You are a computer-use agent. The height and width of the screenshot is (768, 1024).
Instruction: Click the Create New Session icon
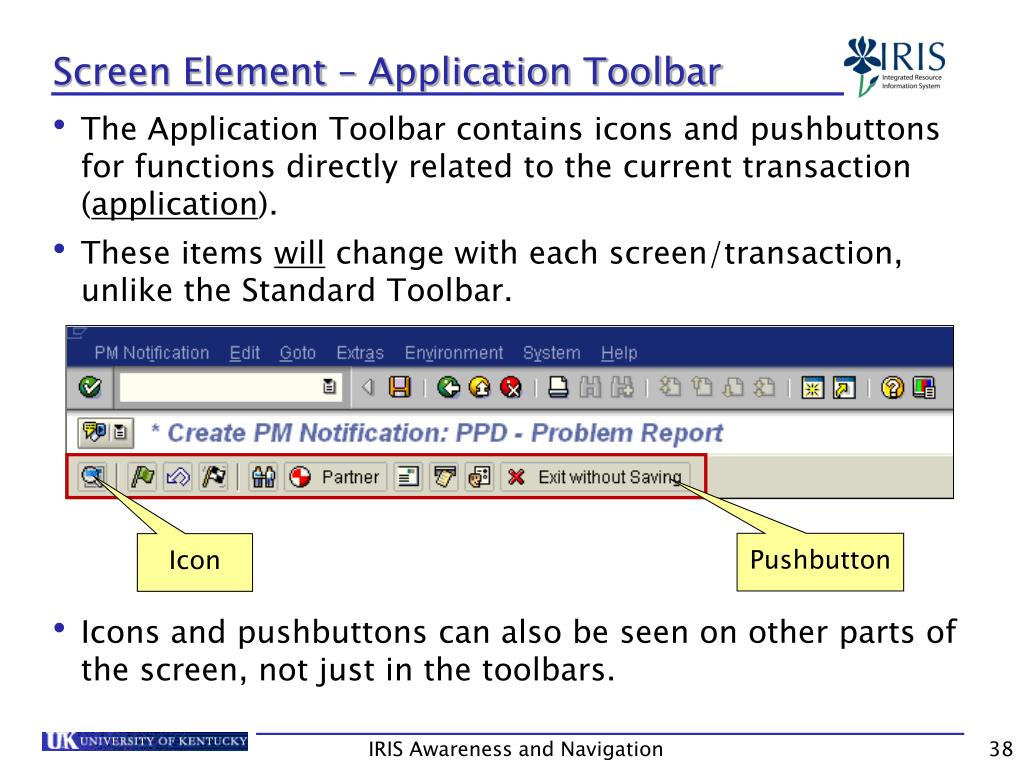coord(812,388)
